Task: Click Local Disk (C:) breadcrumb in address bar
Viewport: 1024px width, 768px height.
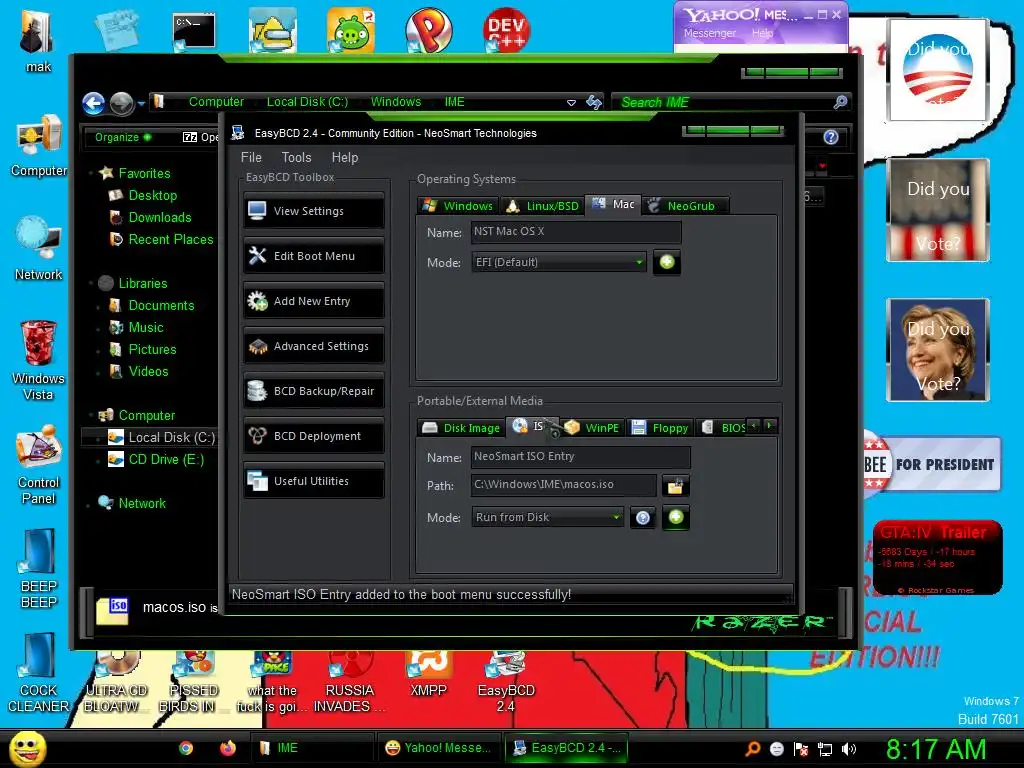Action: (307, 102)
